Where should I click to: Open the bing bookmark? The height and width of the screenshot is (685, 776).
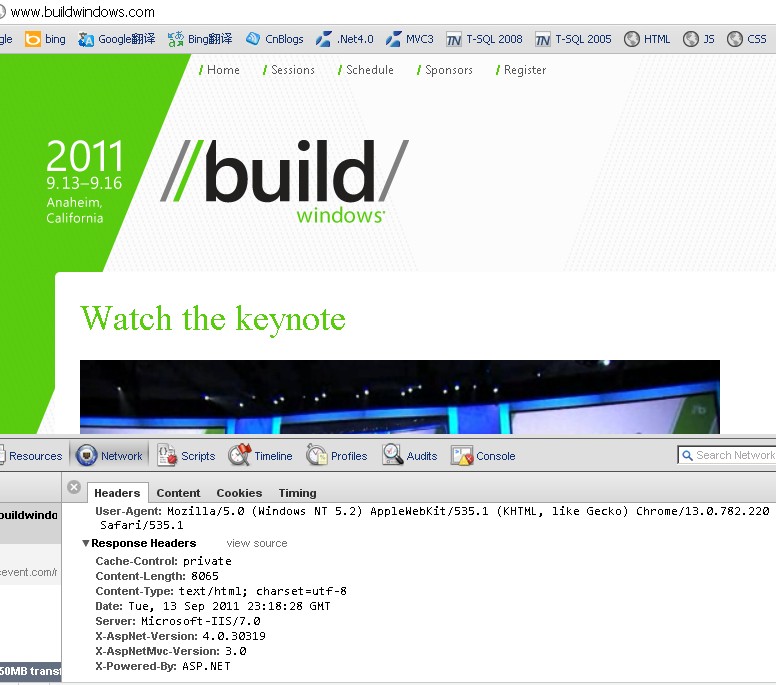[45, 39]
